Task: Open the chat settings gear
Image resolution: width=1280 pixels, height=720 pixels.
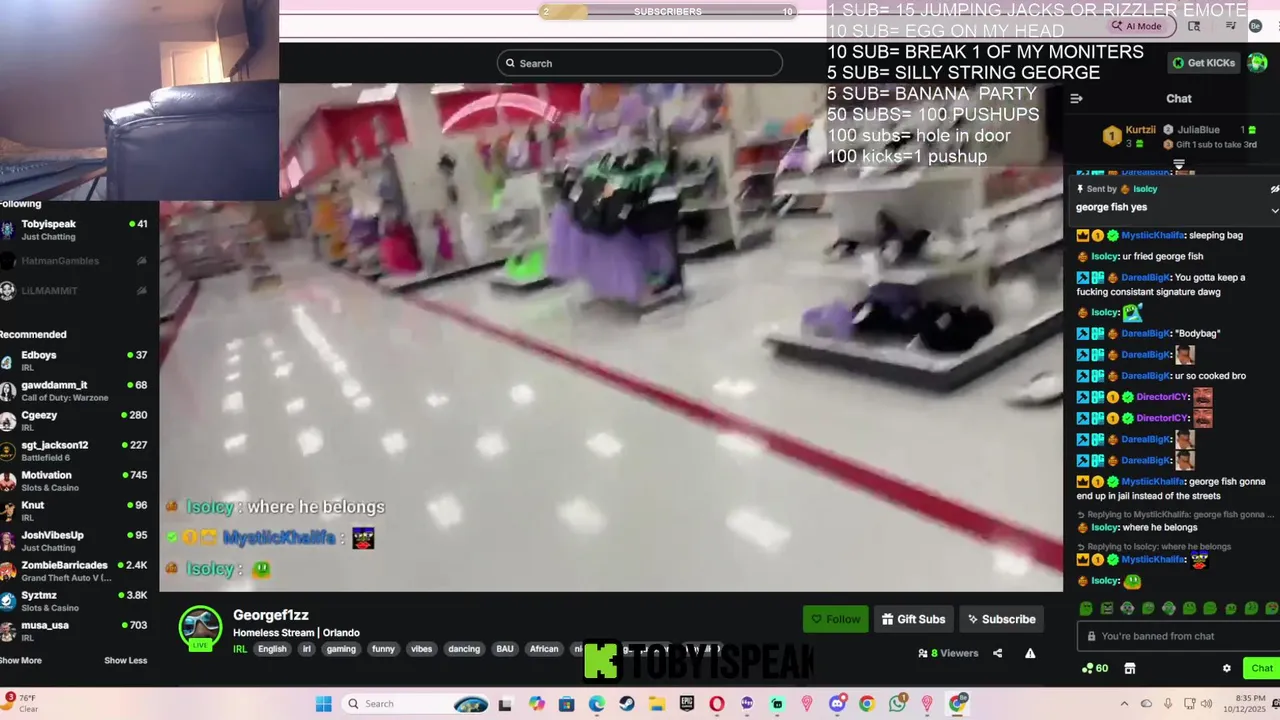Action: (x=1227, y=668)
